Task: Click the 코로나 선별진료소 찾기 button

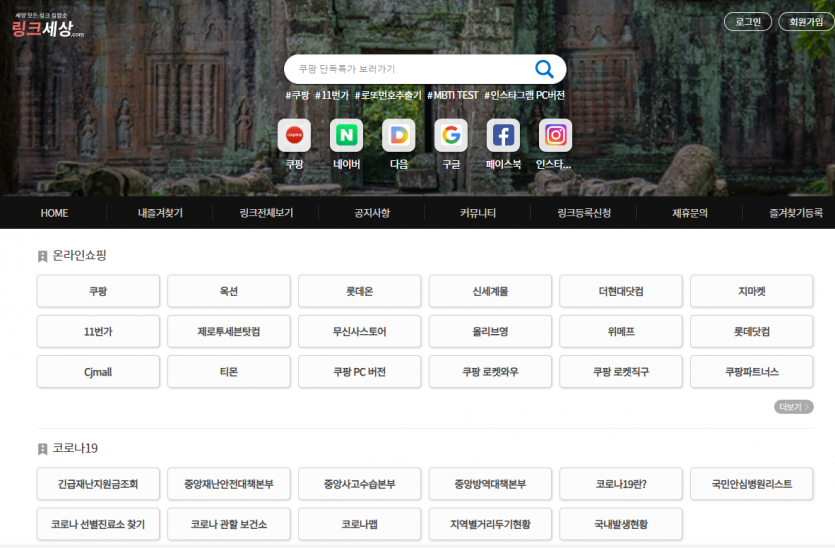Action: tap(98, 525)
